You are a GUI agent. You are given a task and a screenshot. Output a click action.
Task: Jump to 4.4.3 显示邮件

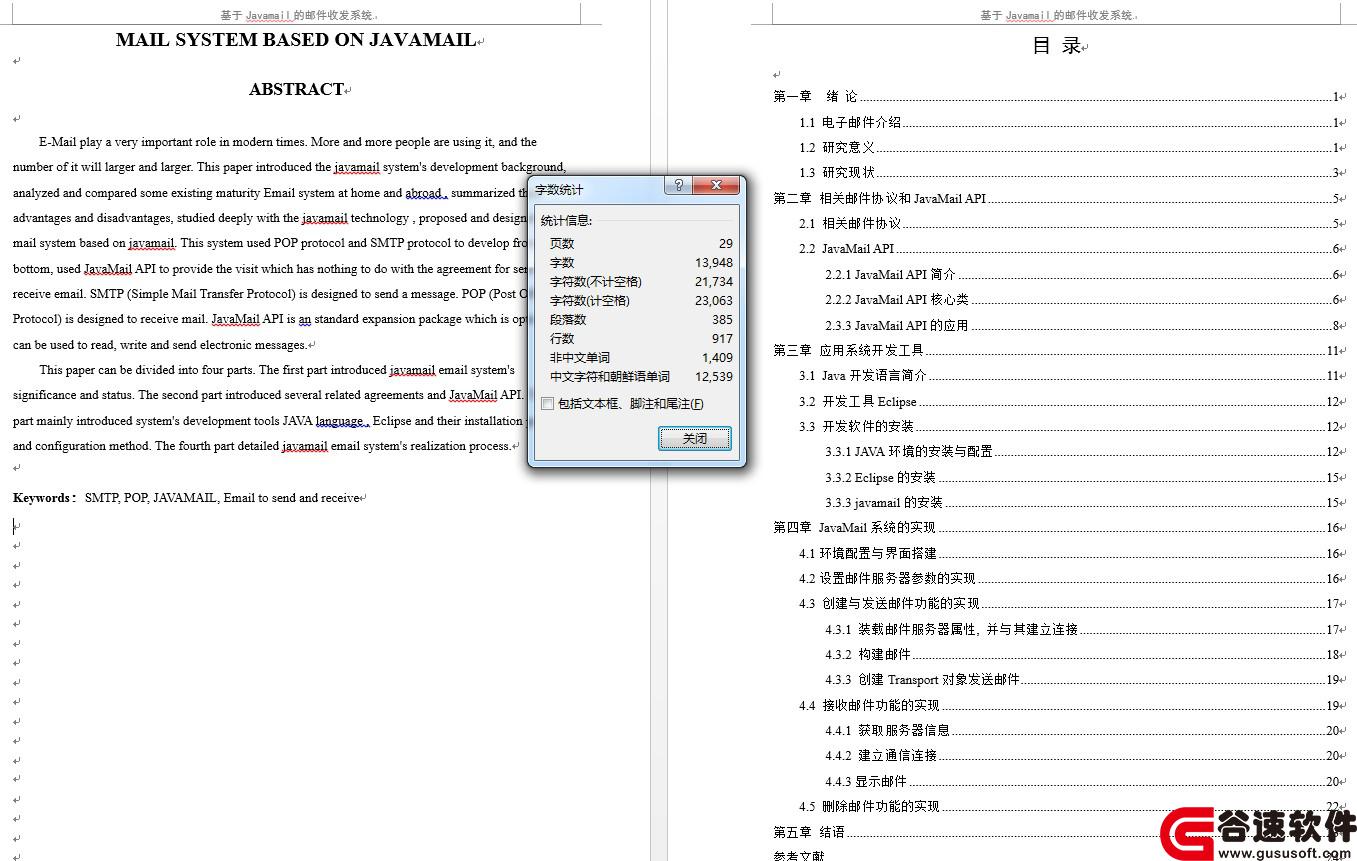[x=1082, y=781]
